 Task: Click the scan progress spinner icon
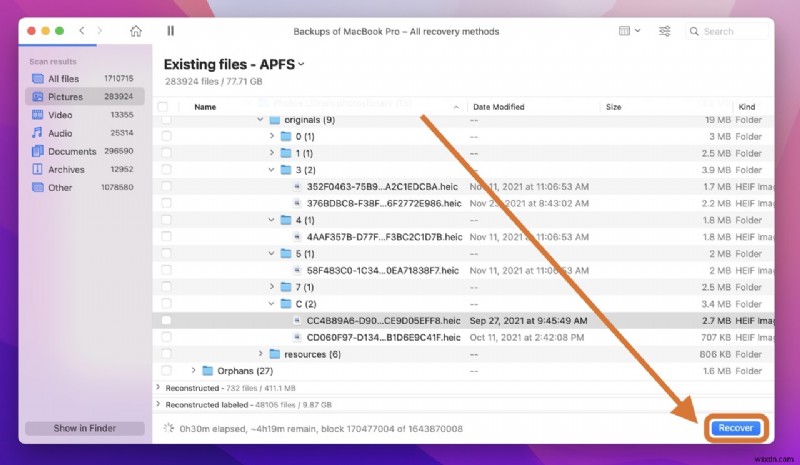[x=169, y=428]
